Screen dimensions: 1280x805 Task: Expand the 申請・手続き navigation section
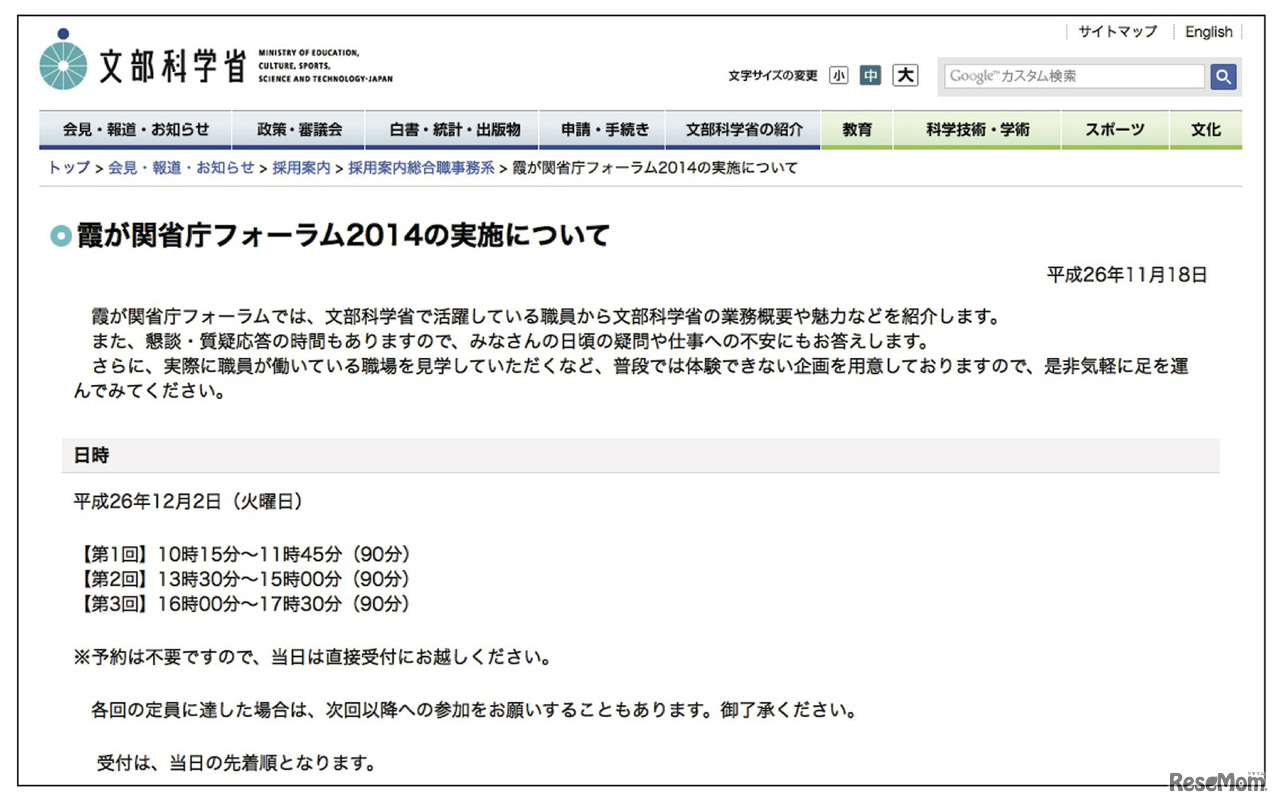click(602, 129)
